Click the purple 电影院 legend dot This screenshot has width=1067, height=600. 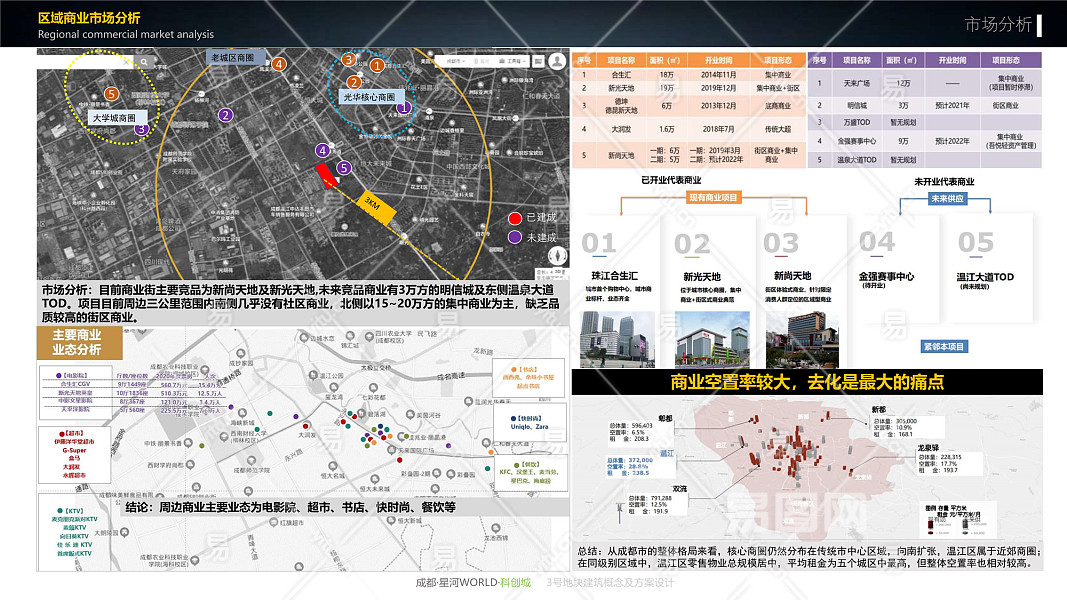click(61, 375)
